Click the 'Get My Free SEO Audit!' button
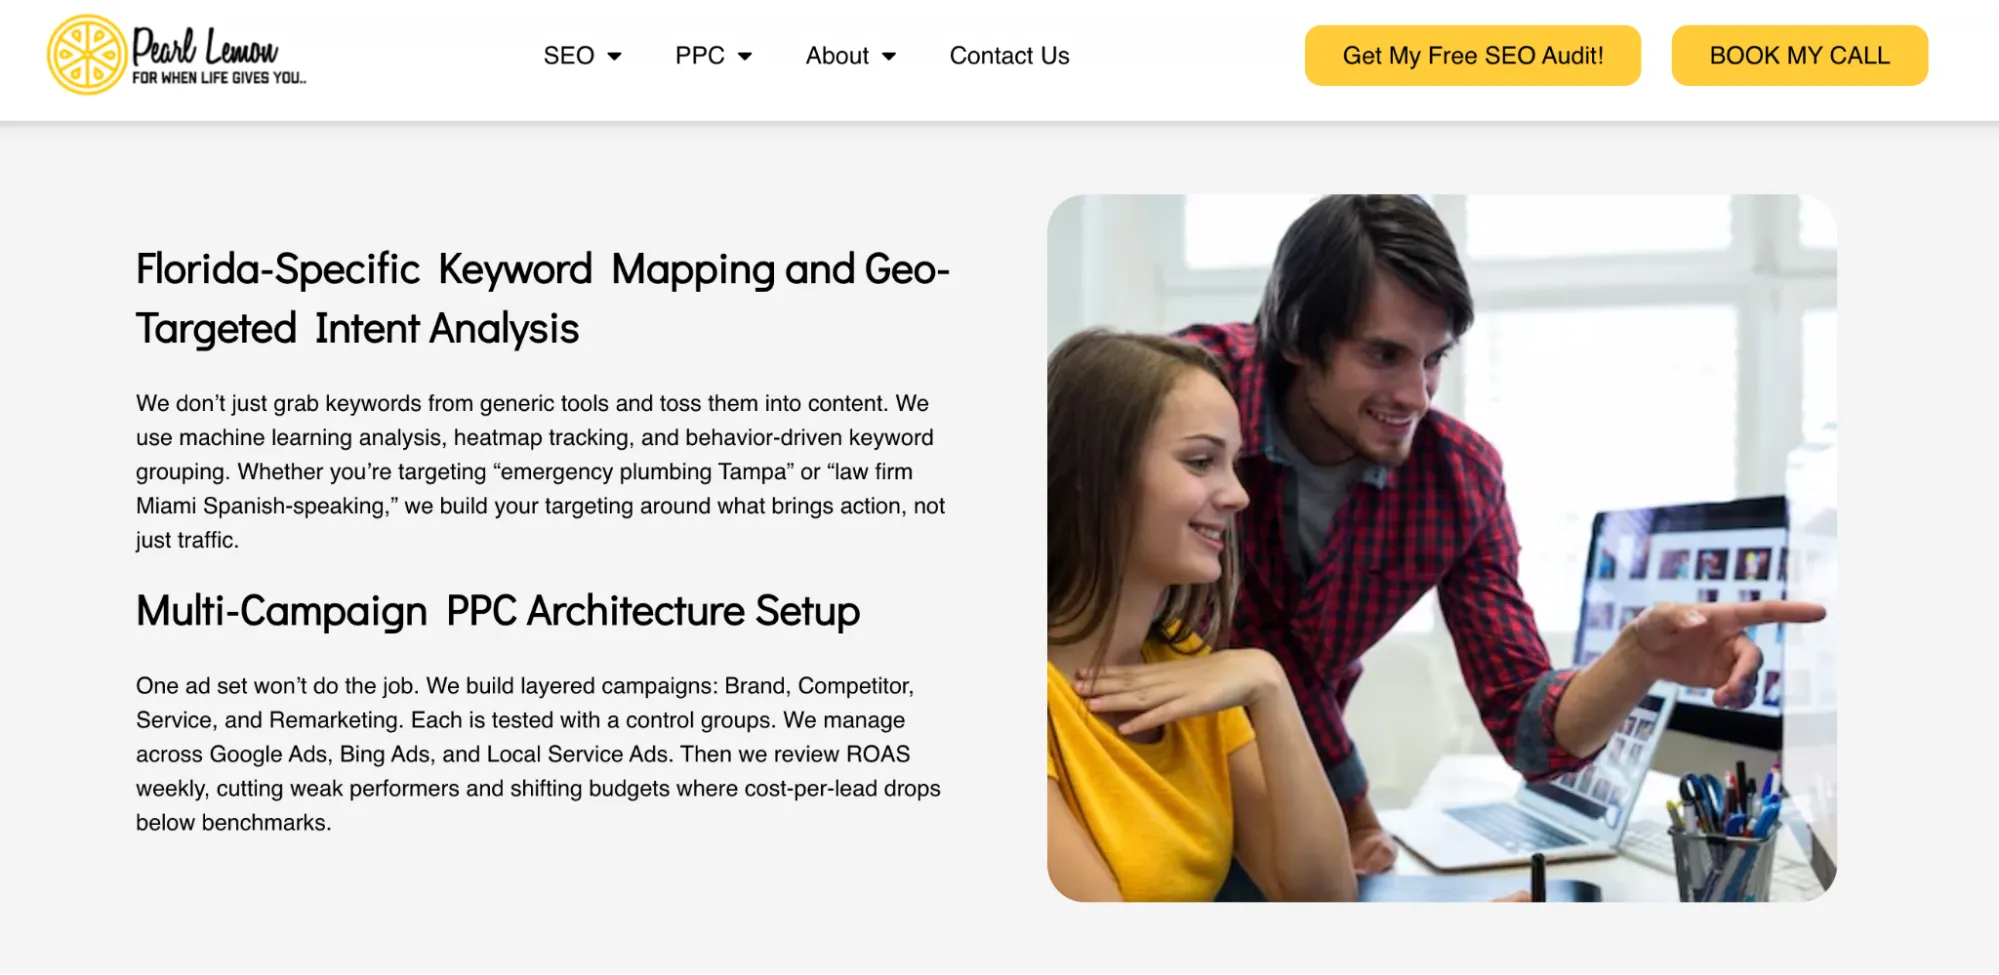This screenshot has height=975, width=1999. (x=1472, y=55)
